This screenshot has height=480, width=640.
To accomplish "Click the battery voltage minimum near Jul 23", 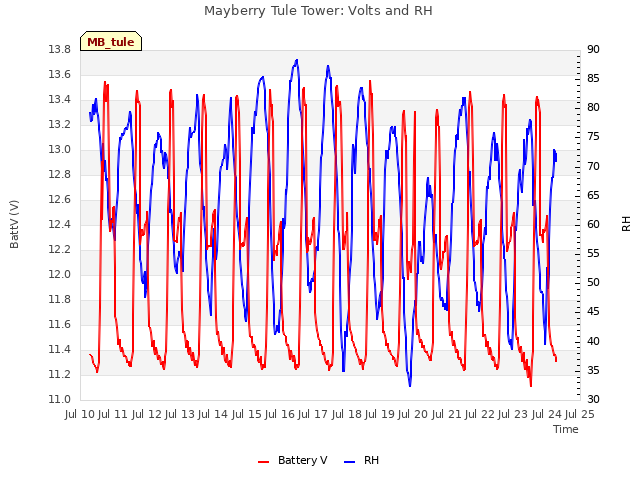I will pyautogui.click(x=531, y=385).
